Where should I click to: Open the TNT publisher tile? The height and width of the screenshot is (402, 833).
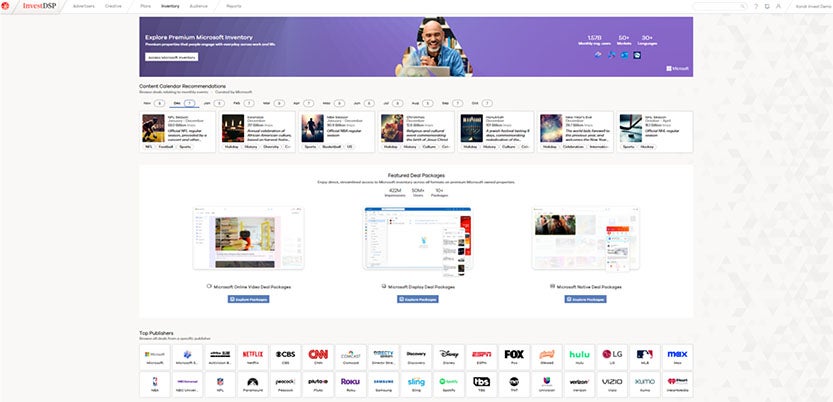coord(514,384)
